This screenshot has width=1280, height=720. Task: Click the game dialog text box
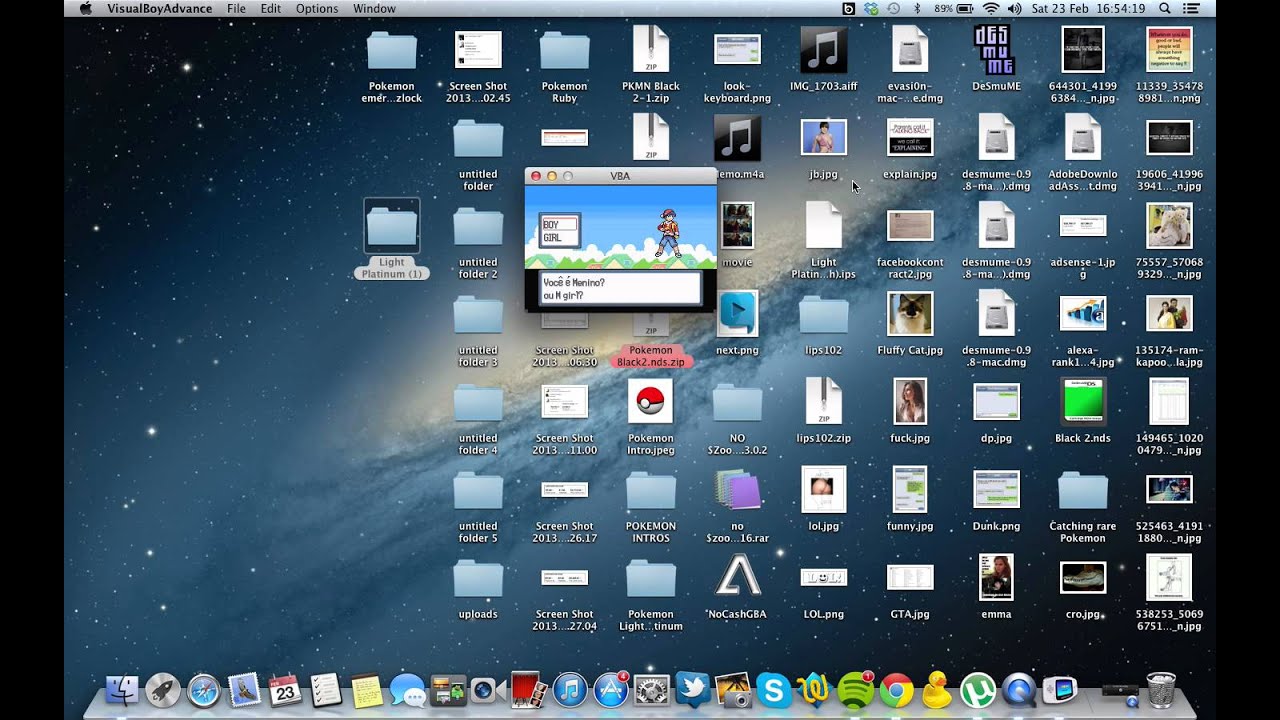click(x=619, y=288)
